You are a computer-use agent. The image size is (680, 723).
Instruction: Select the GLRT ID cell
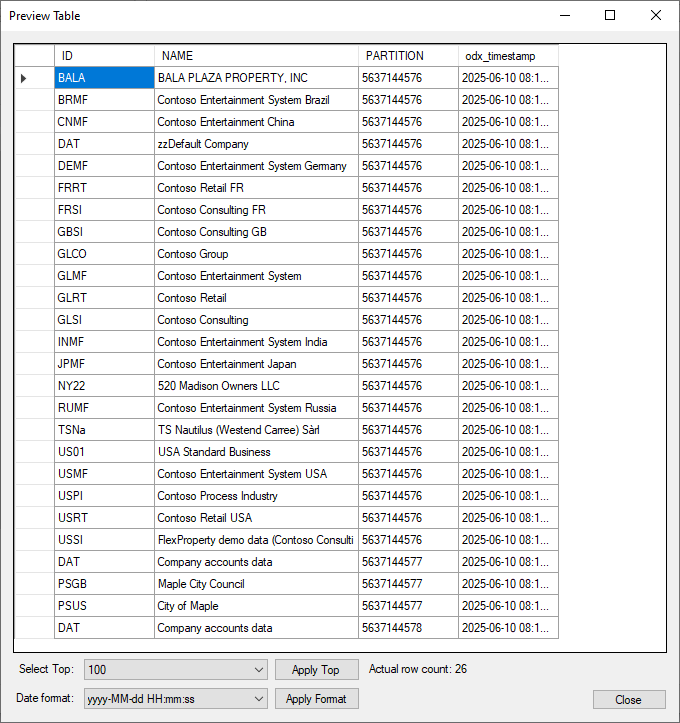(104, 298)
